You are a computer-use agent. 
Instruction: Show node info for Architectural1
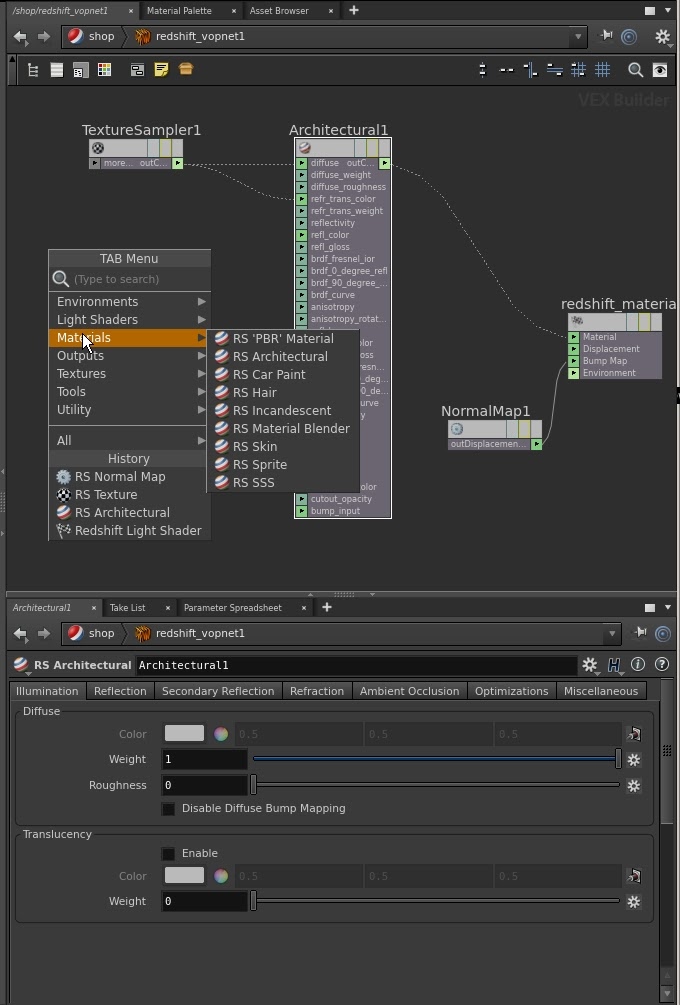point(637,665)
